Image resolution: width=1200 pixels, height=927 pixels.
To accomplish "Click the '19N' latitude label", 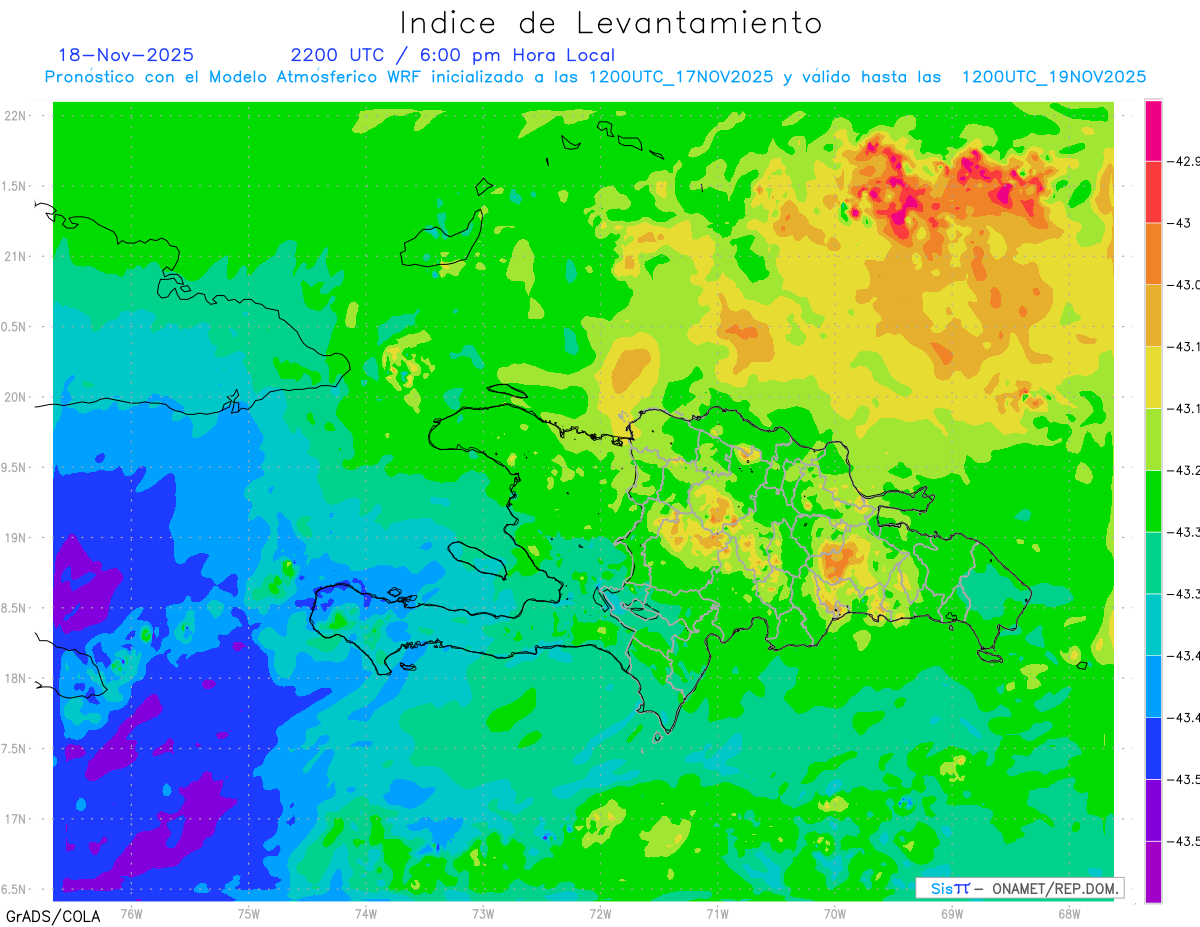I will pos(15,538).
